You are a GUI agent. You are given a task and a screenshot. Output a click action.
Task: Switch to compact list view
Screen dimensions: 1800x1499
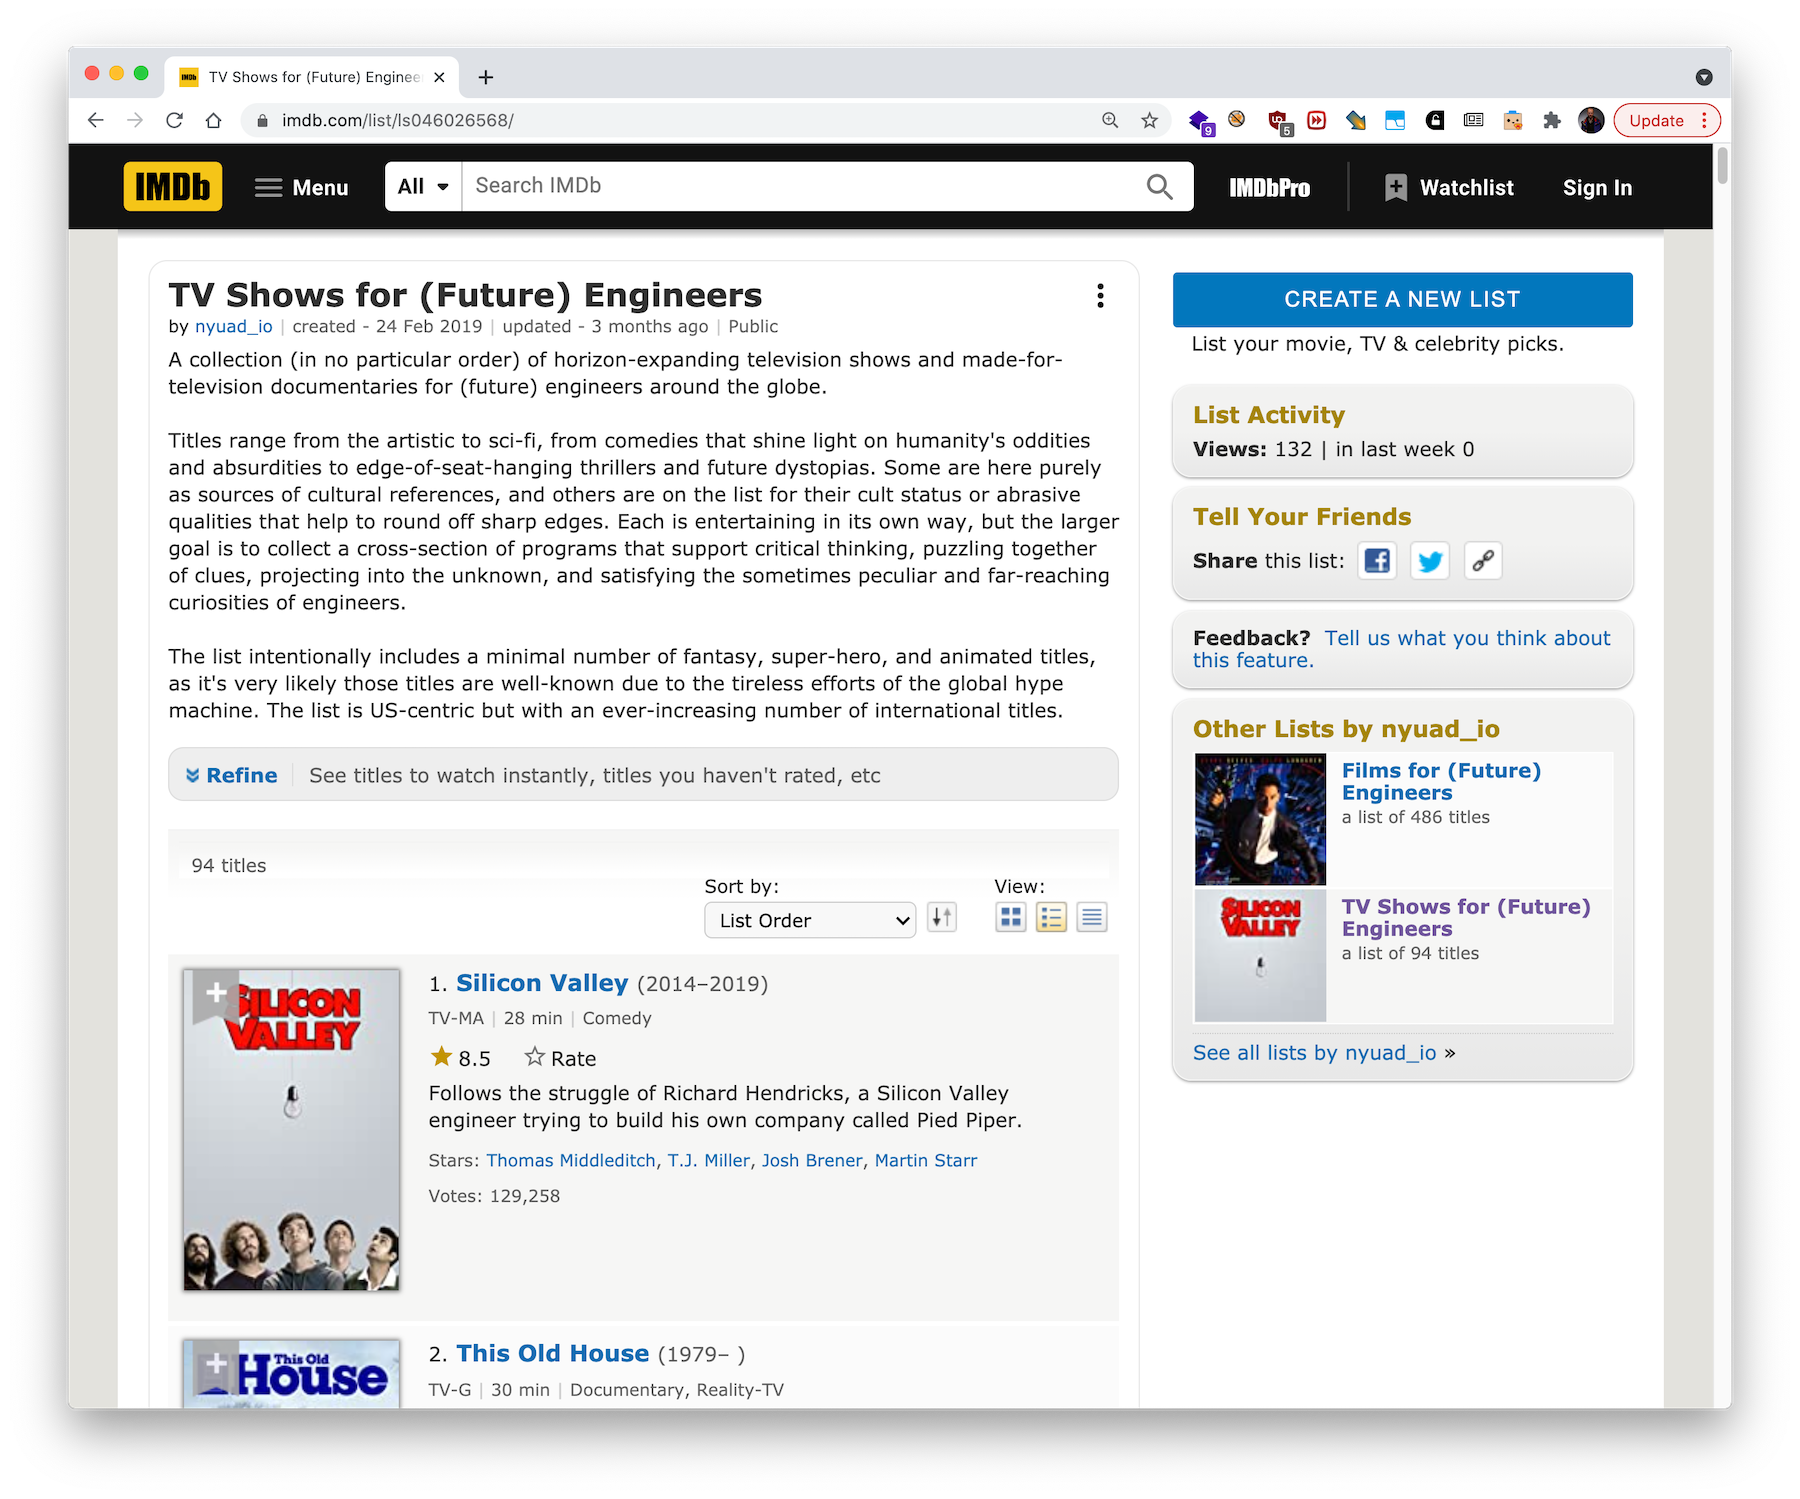pyautogui.click(x=1092, y=917)
